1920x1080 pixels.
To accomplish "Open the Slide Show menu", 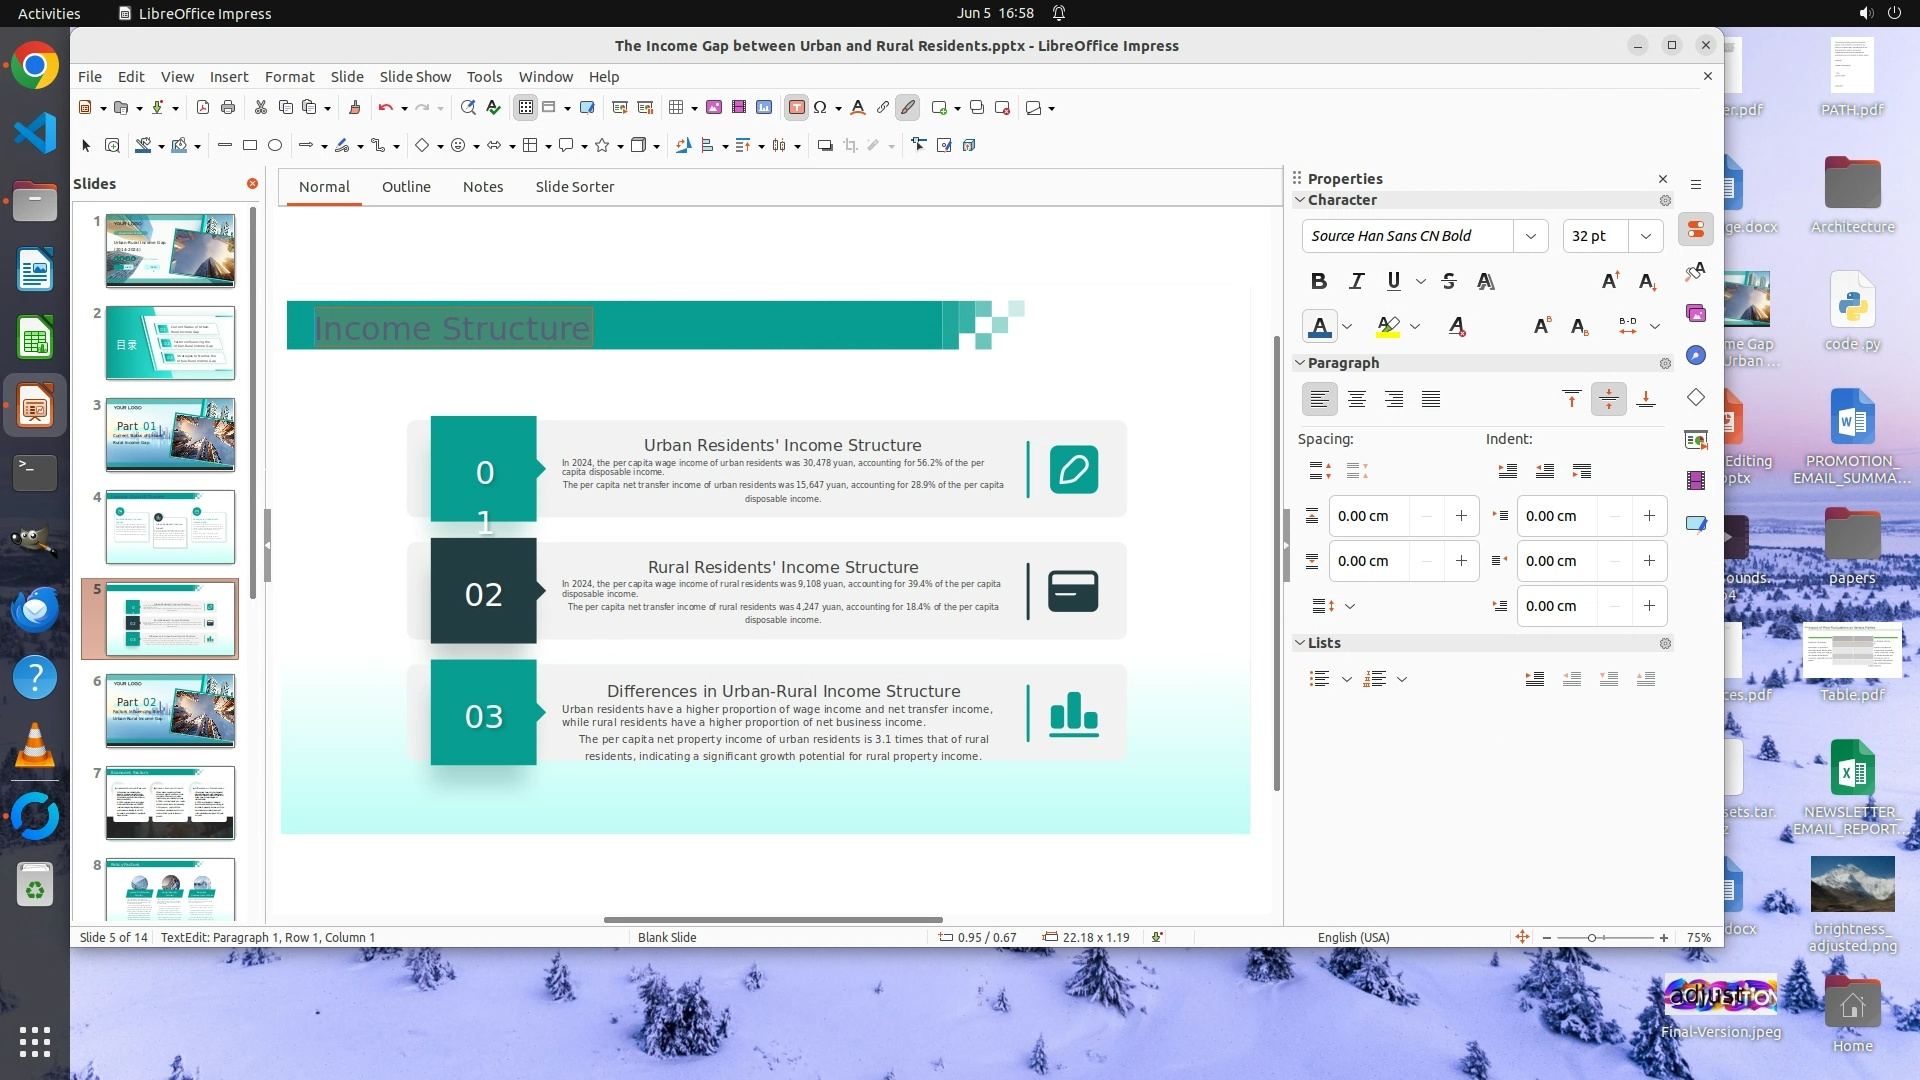I will (x=415, y=77).
